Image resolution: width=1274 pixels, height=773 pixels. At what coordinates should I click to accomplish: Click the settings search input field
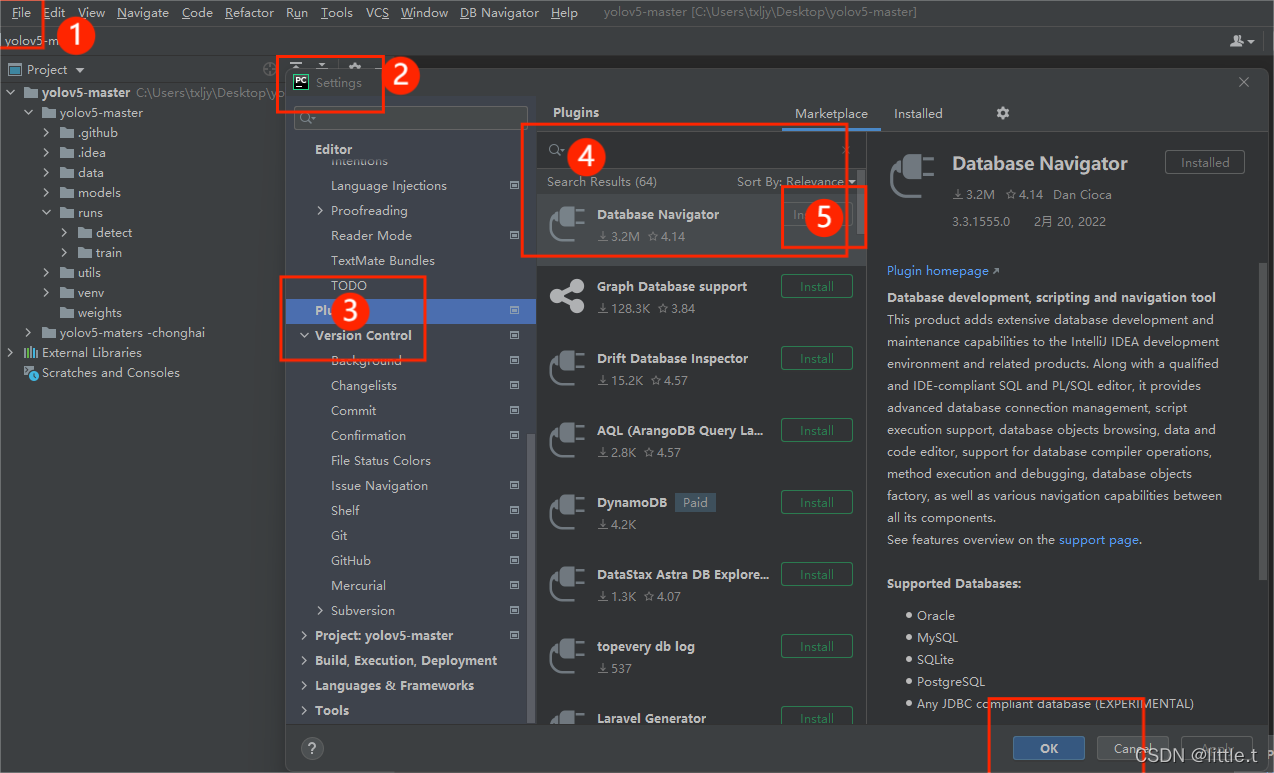pyautogui.click(x=411, y=119)
